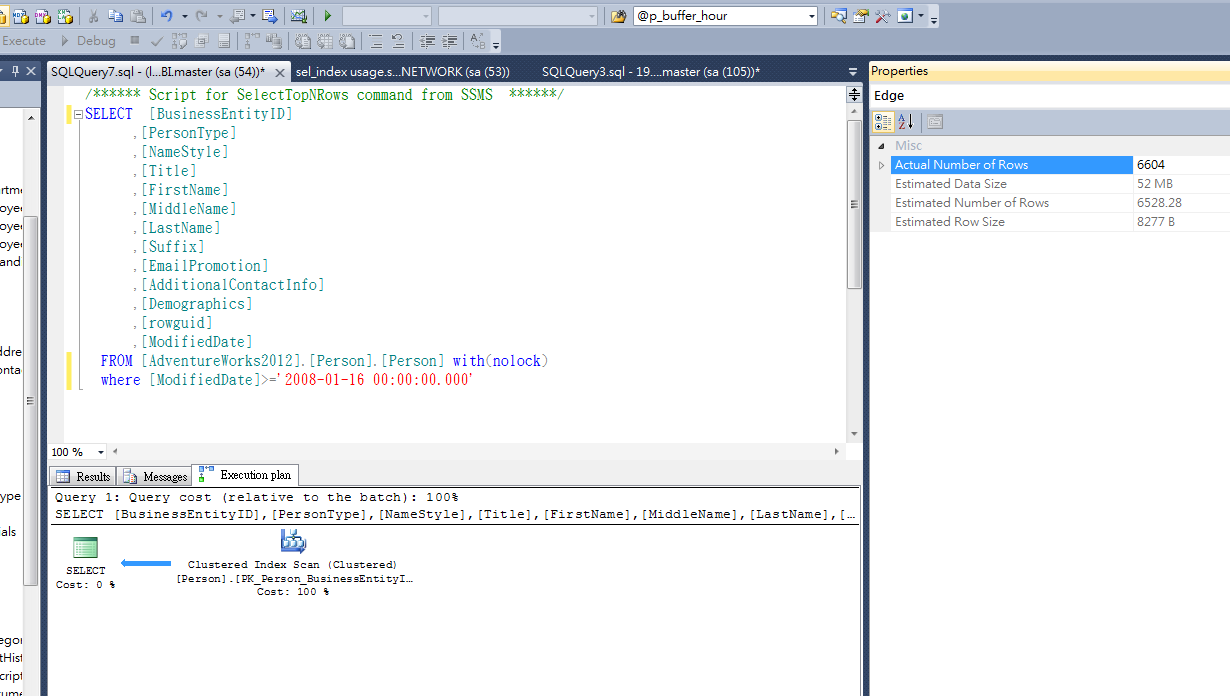Switch Properties panel to categorized view
Screen dimensions: 1230x696
[883, 121]
